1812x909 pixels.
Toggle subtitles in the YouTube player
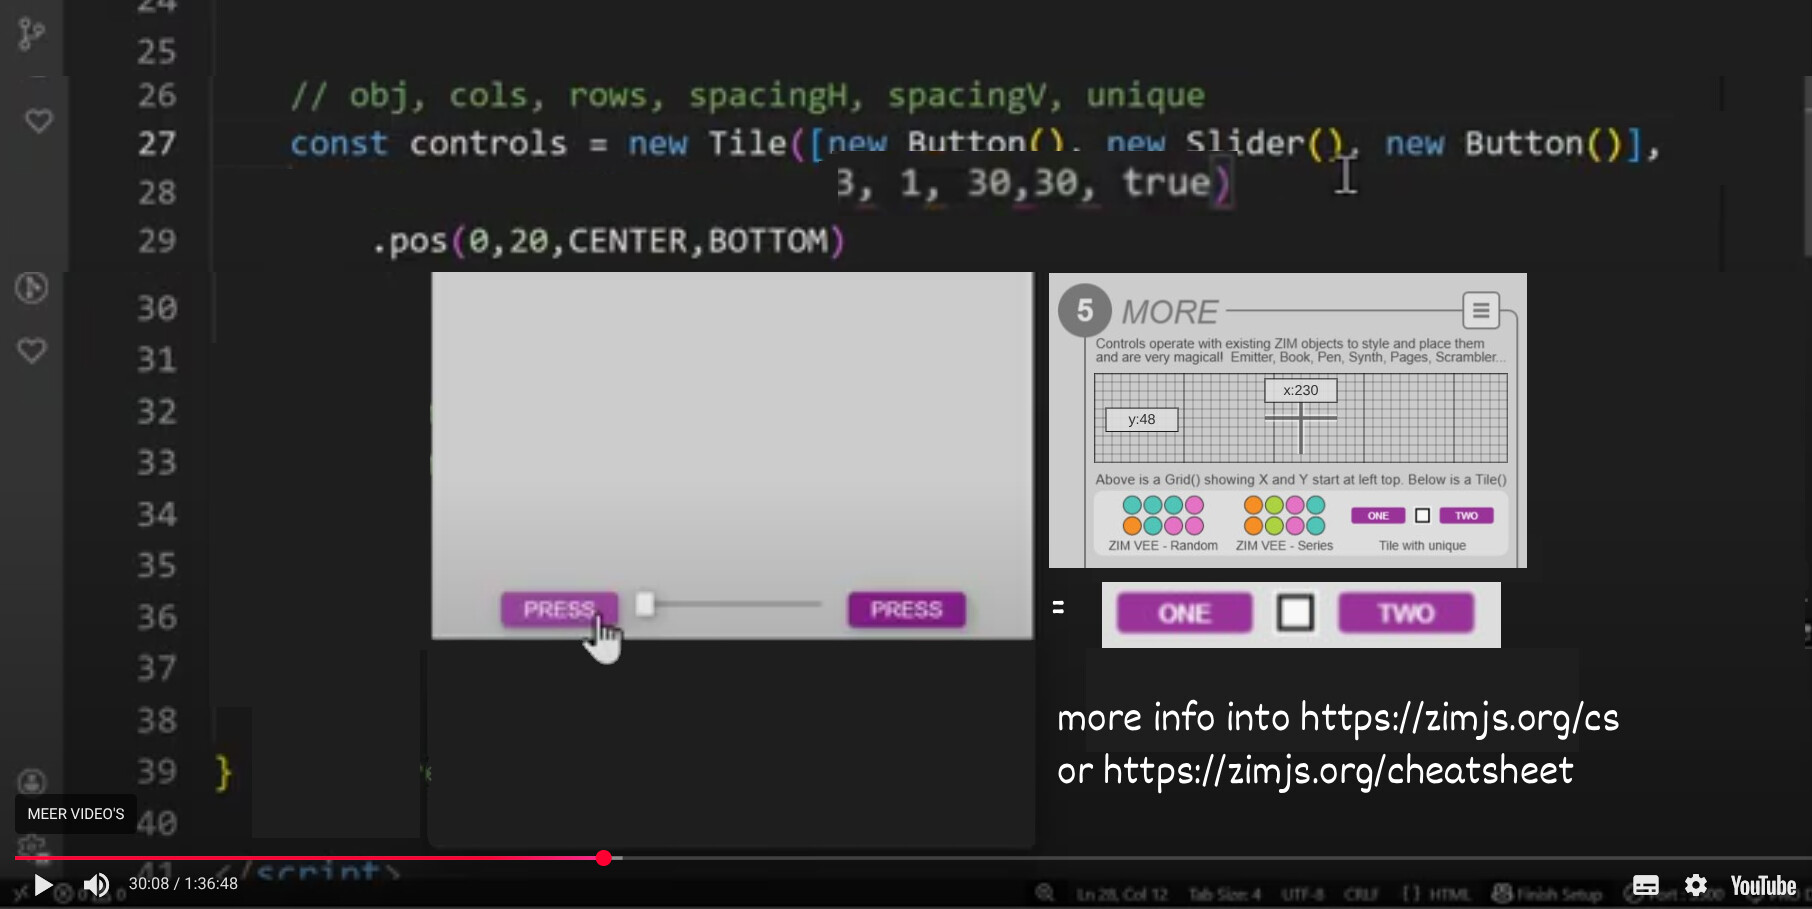click(1645, 885)
